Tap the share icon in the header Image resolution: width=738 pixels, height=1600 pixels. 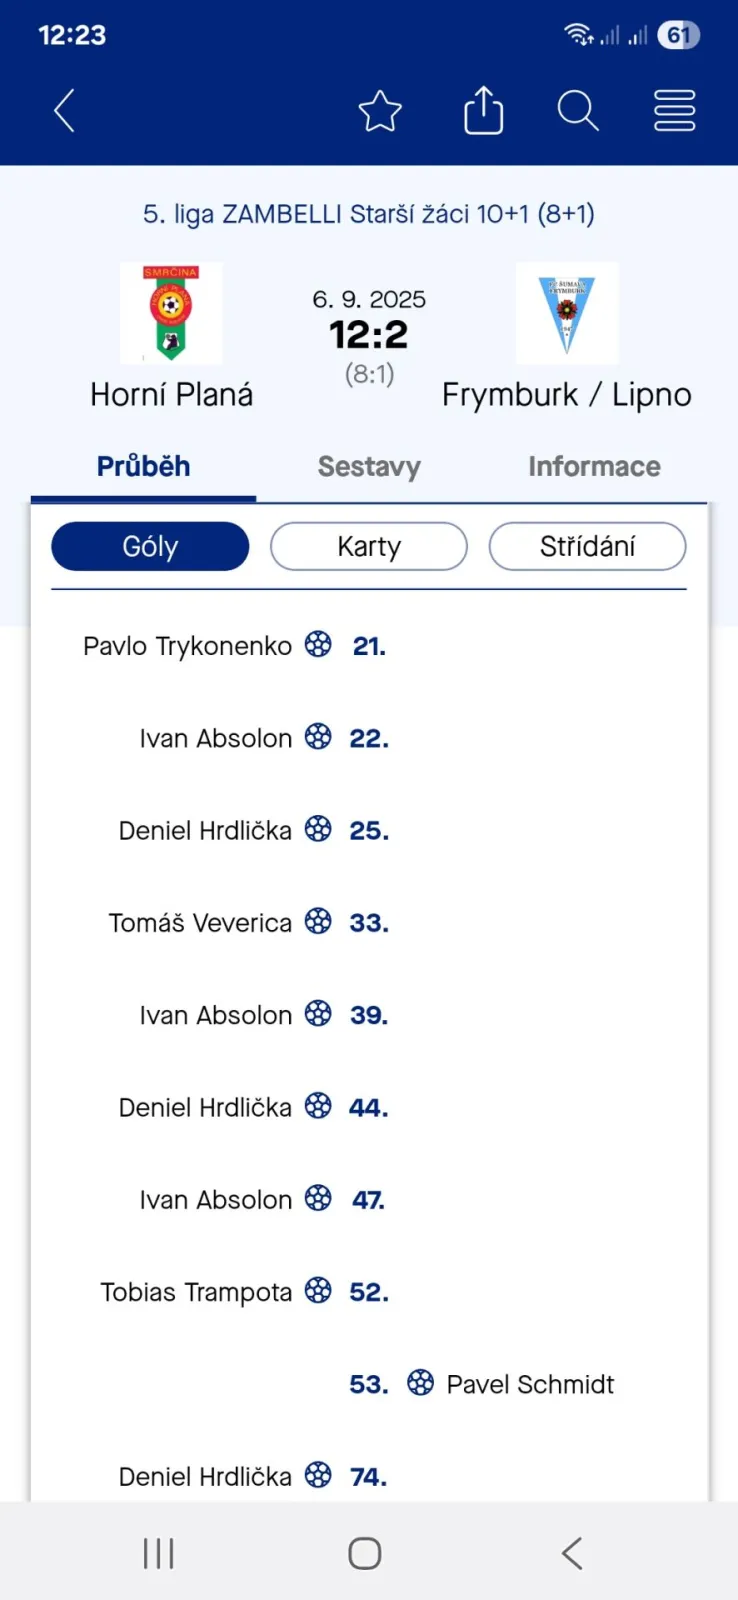click(483, 110)
